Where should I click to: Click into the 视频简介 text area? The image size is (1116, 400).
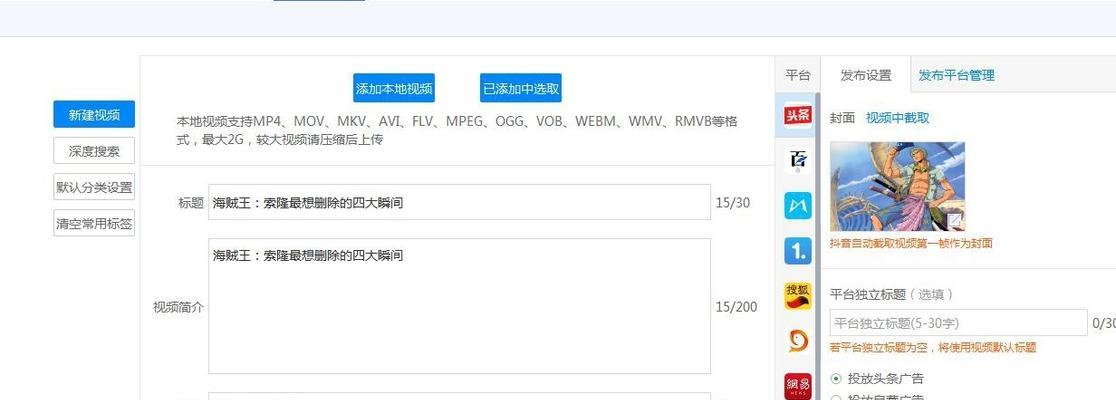coord(459,306)
